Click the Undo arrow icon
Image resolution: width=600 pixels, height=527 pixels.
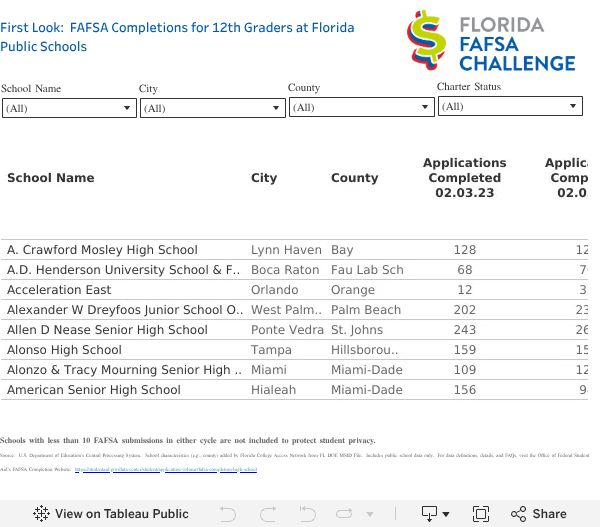click(228, 514)
